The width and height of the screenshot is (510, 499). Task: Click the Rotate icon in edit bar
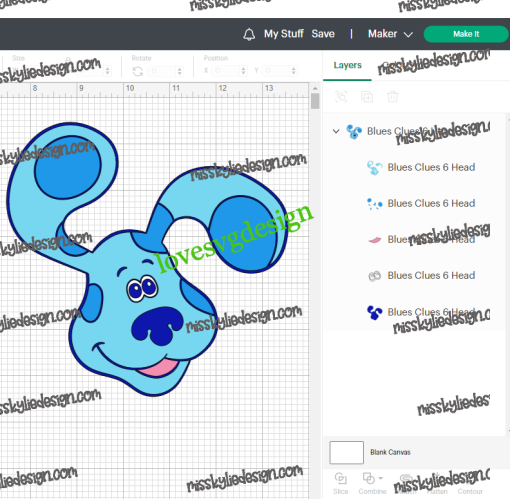[x=138, y=71]
